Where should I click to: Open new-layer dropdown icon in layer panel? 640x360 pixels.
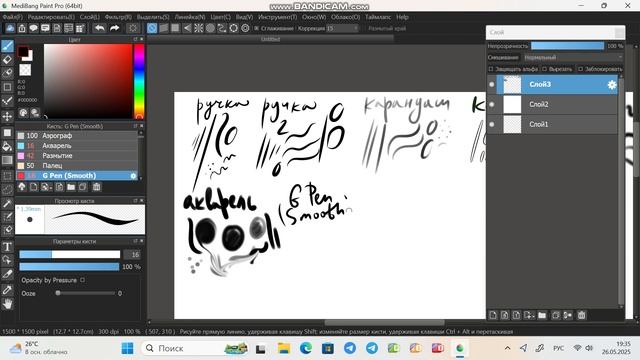click(529, 315)
